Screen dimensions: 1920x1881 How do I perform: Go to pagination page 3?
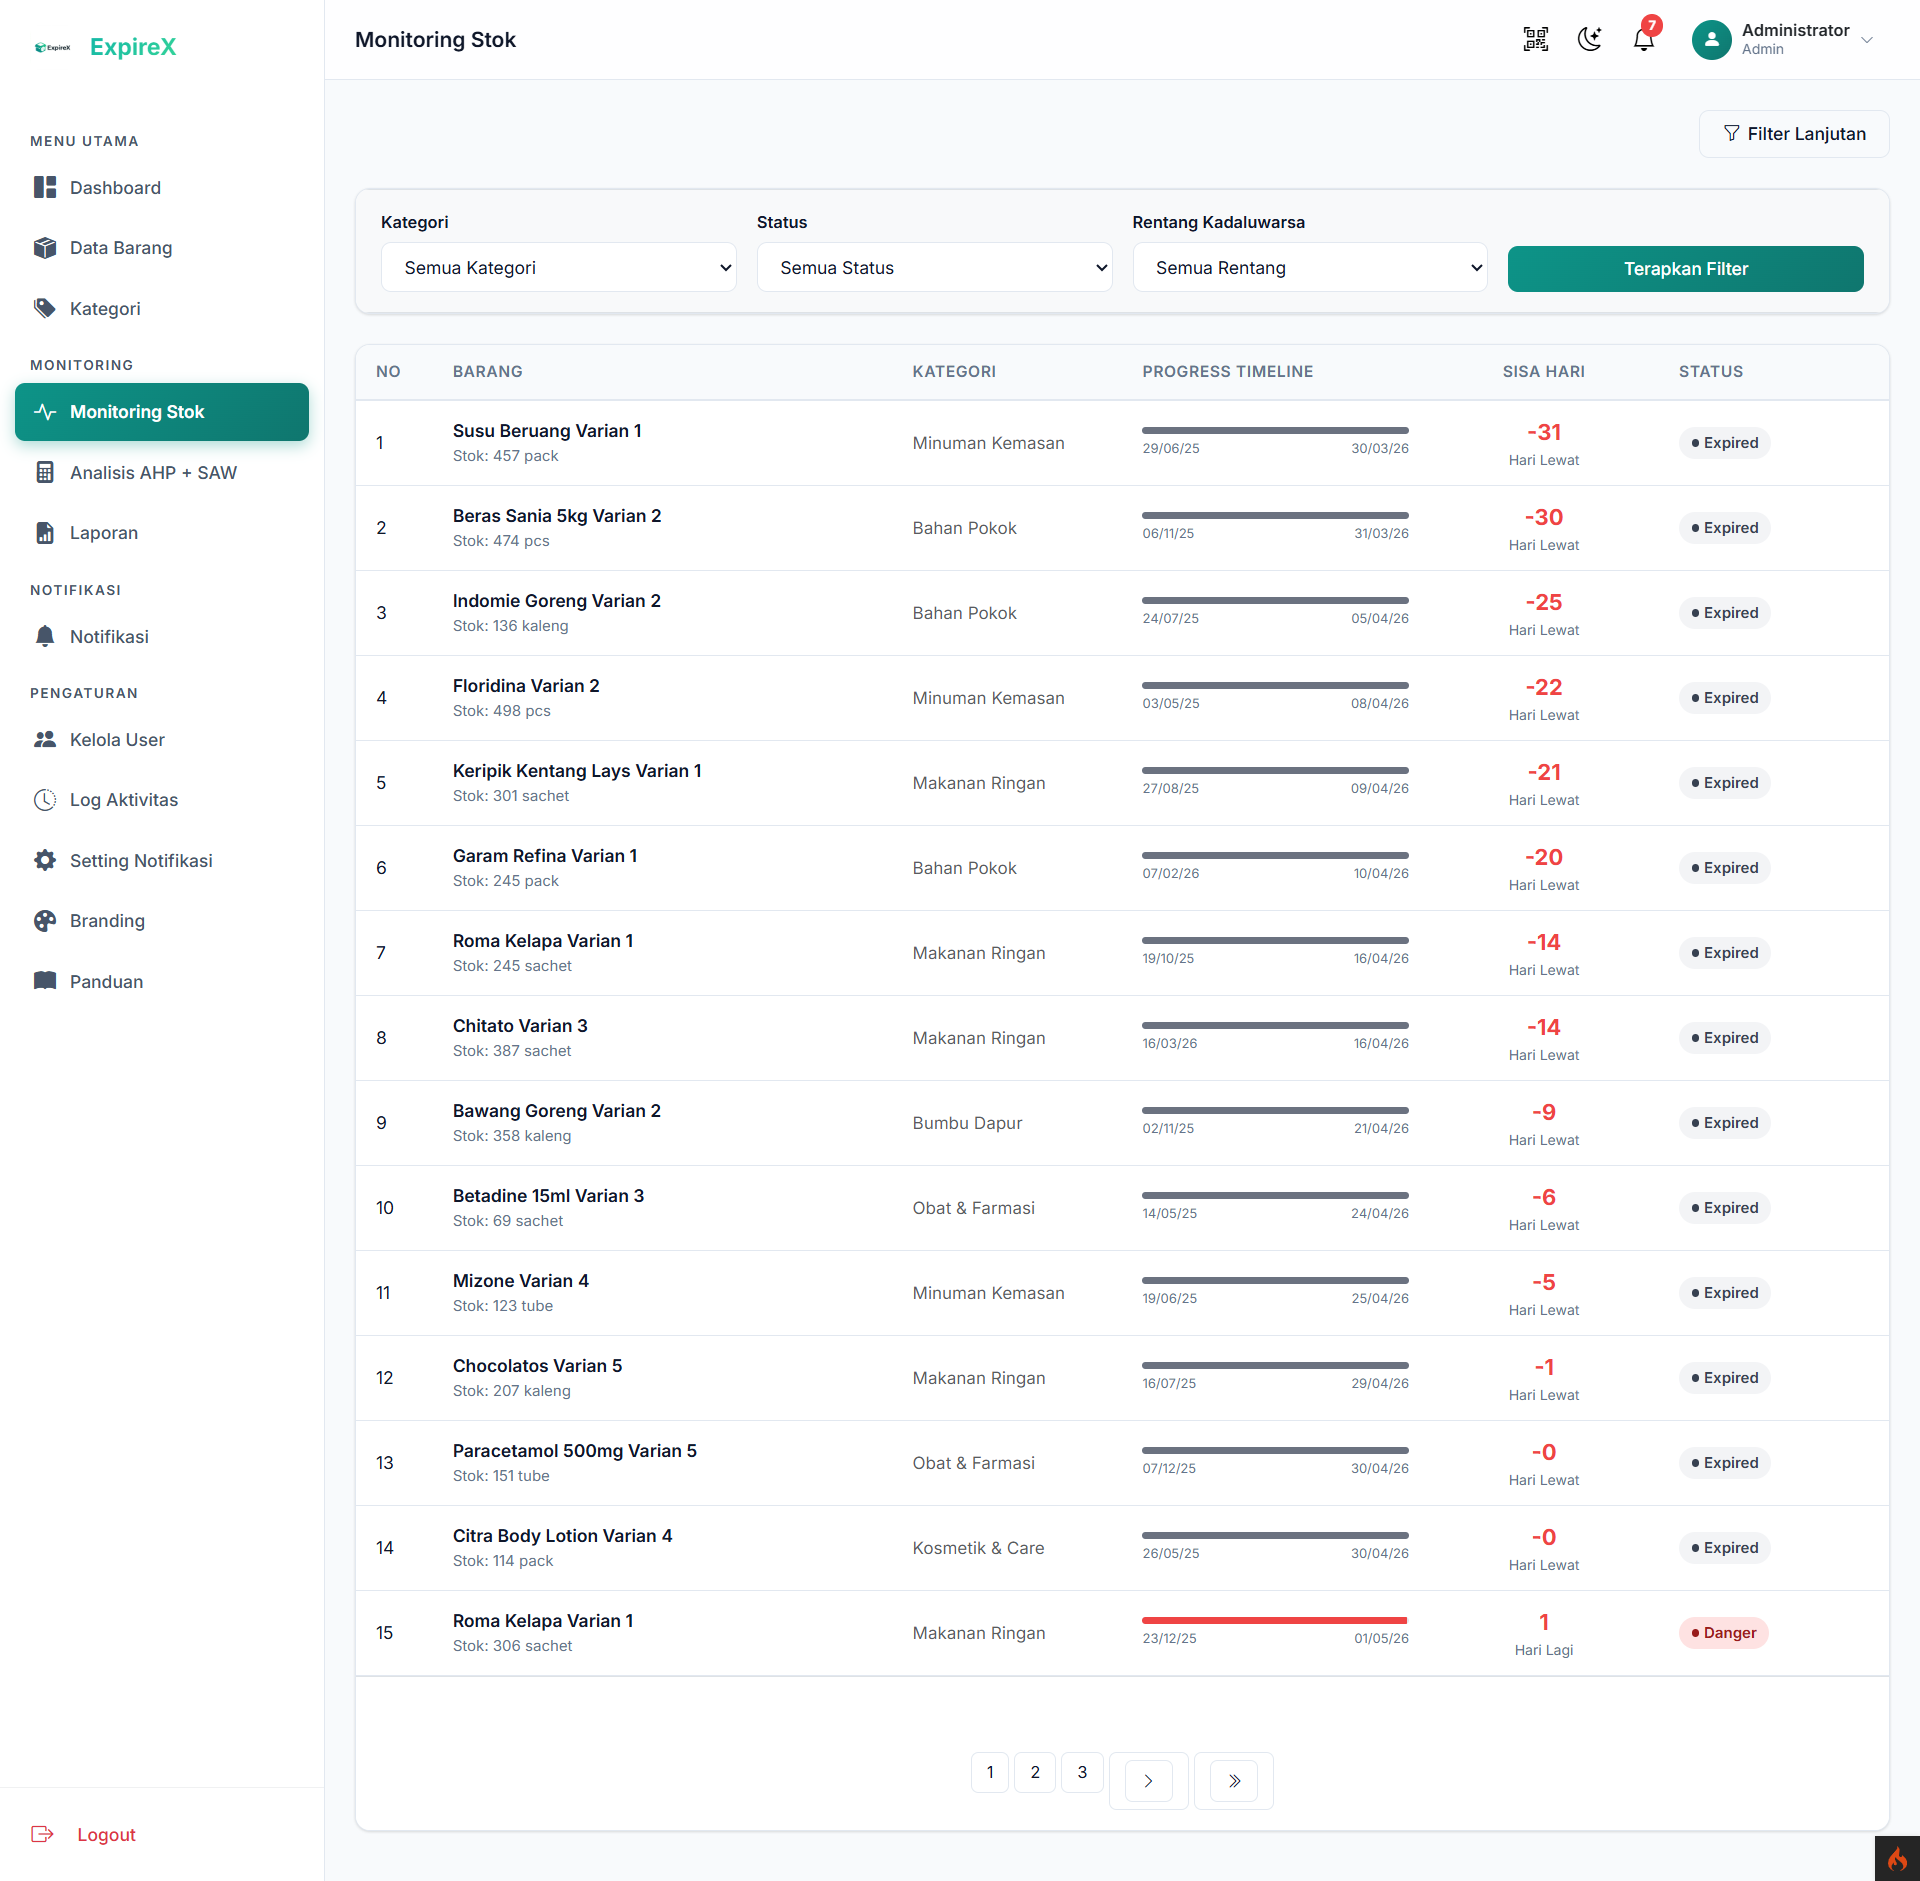pyautogui.click(x=1082, y=1773)
